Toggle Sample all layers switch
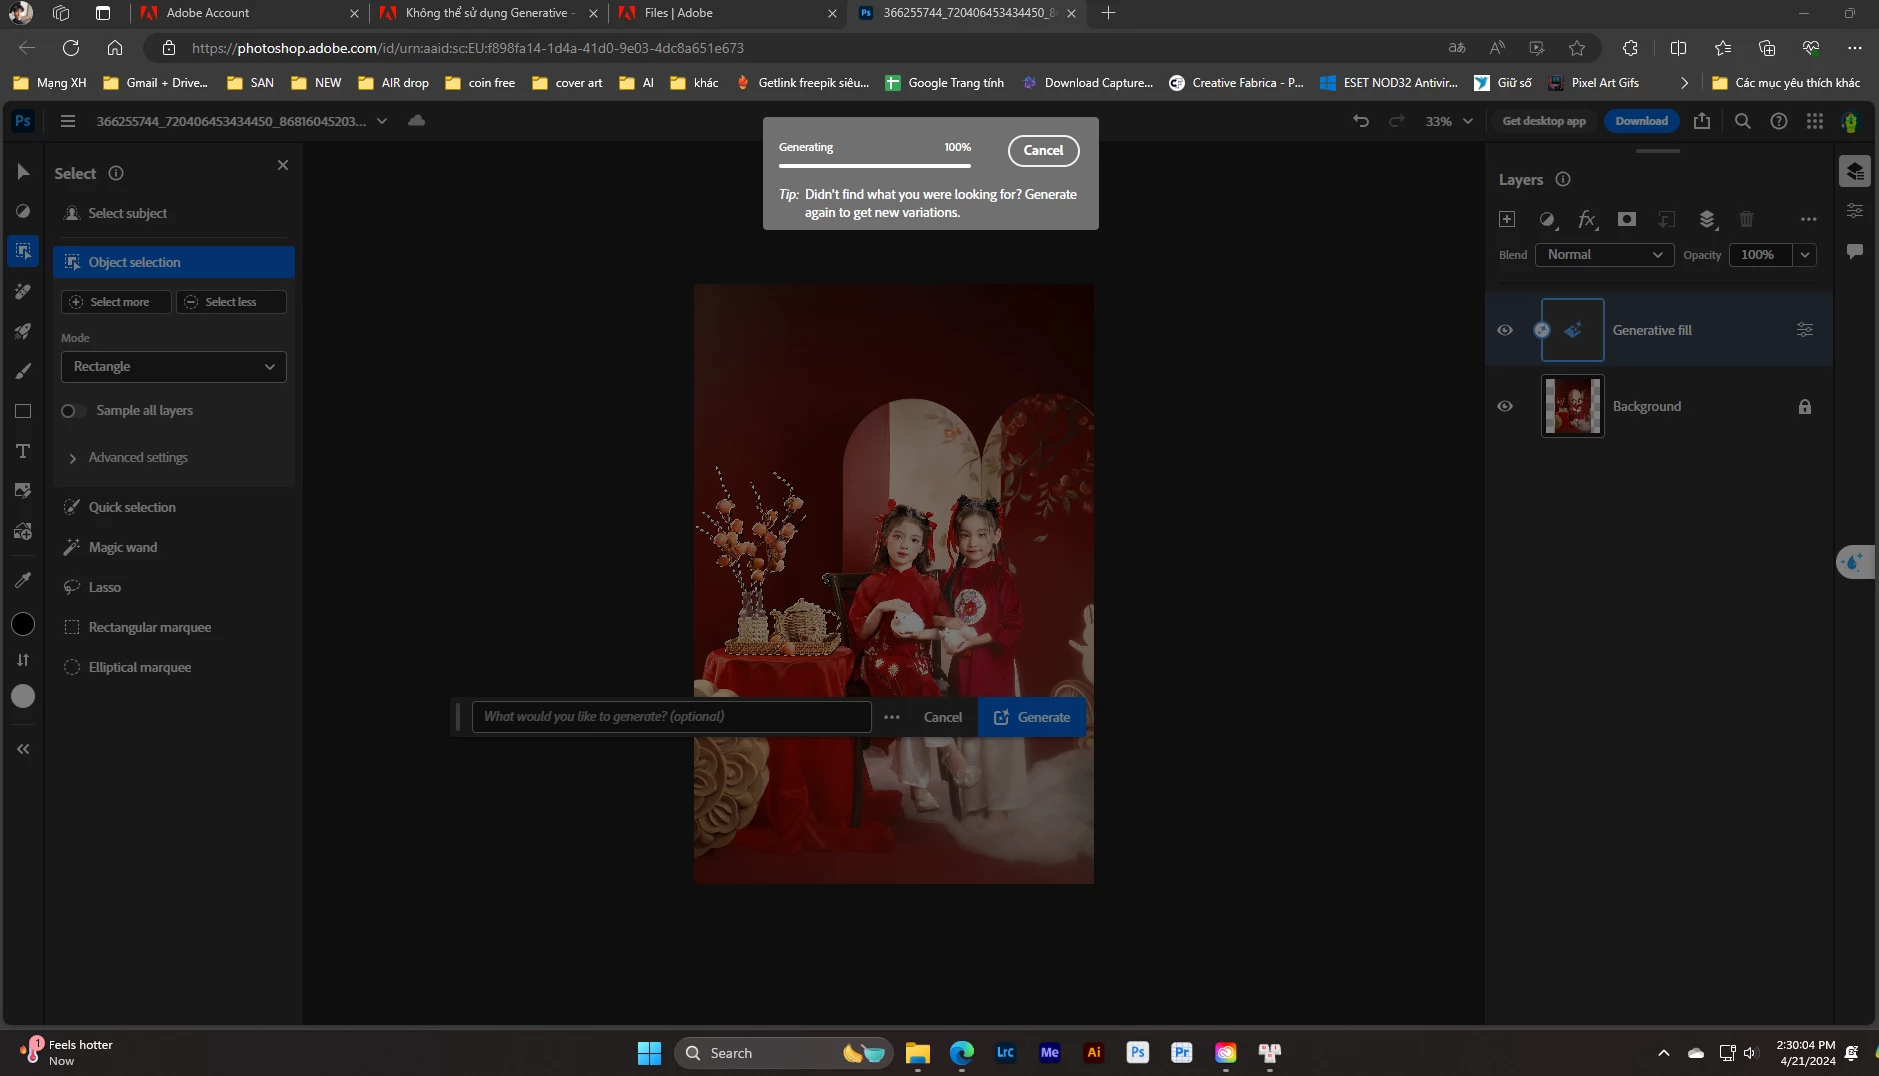The image size is (1879, 1076). pyautogui.click(x=72, y=411)
